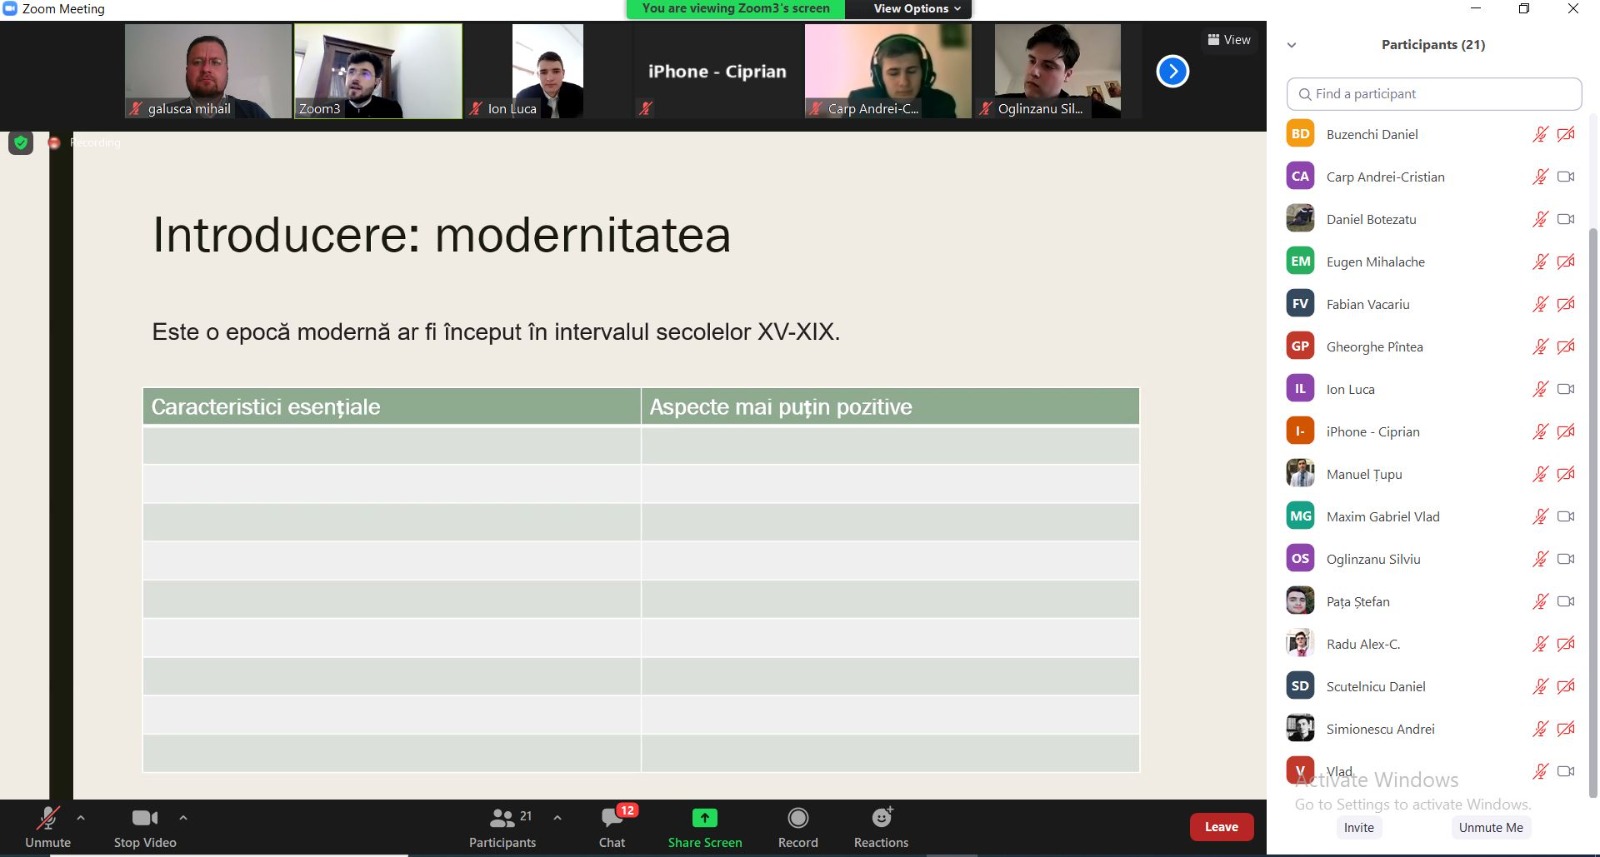Viewport: 1600px width, 857px height.
Task: Expand audio options arrow beside Unmute
Action: (81, 818)
